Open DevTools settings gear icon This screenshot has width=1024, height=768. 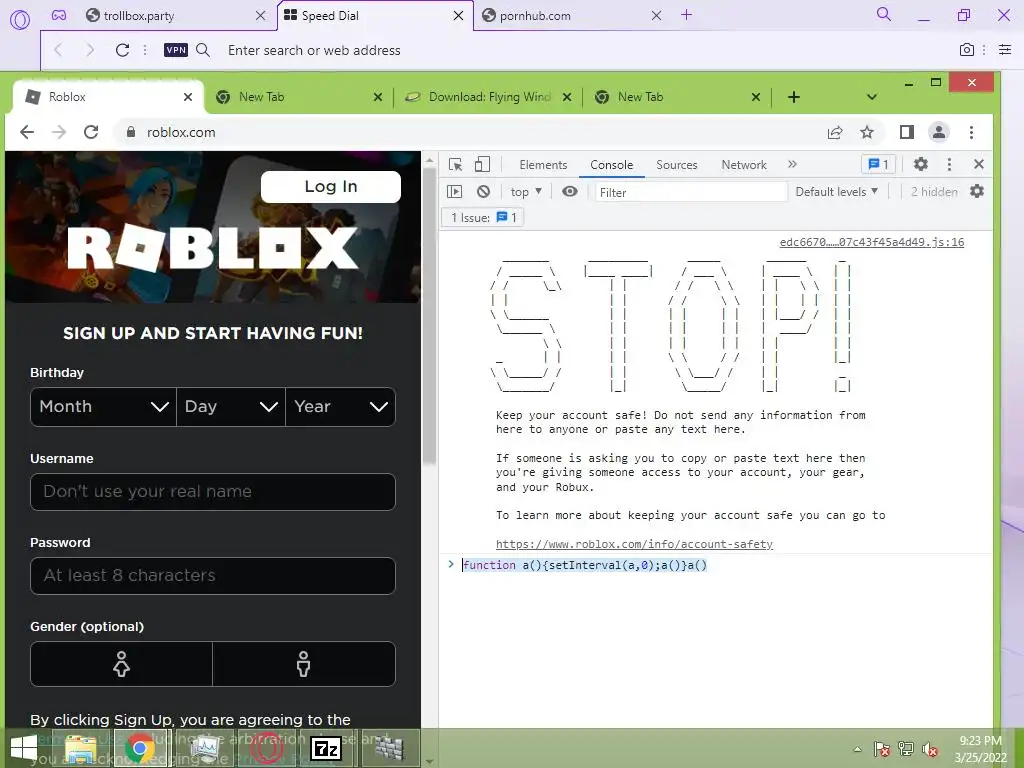coord(921,164)
